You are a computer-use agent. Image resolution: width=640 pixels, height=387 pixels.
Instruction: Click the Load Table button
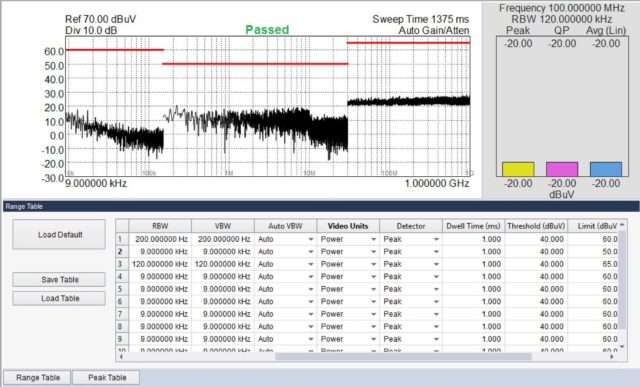point(59,298)
